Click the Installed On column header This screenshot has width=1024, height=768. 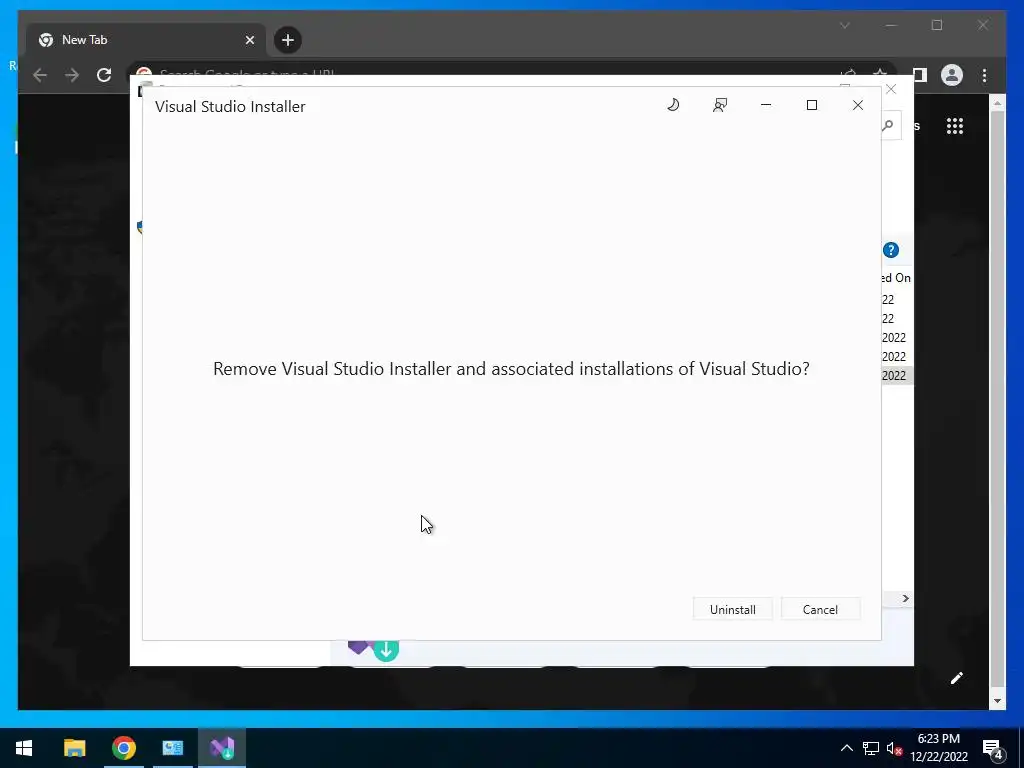click(x=896, y=278)
